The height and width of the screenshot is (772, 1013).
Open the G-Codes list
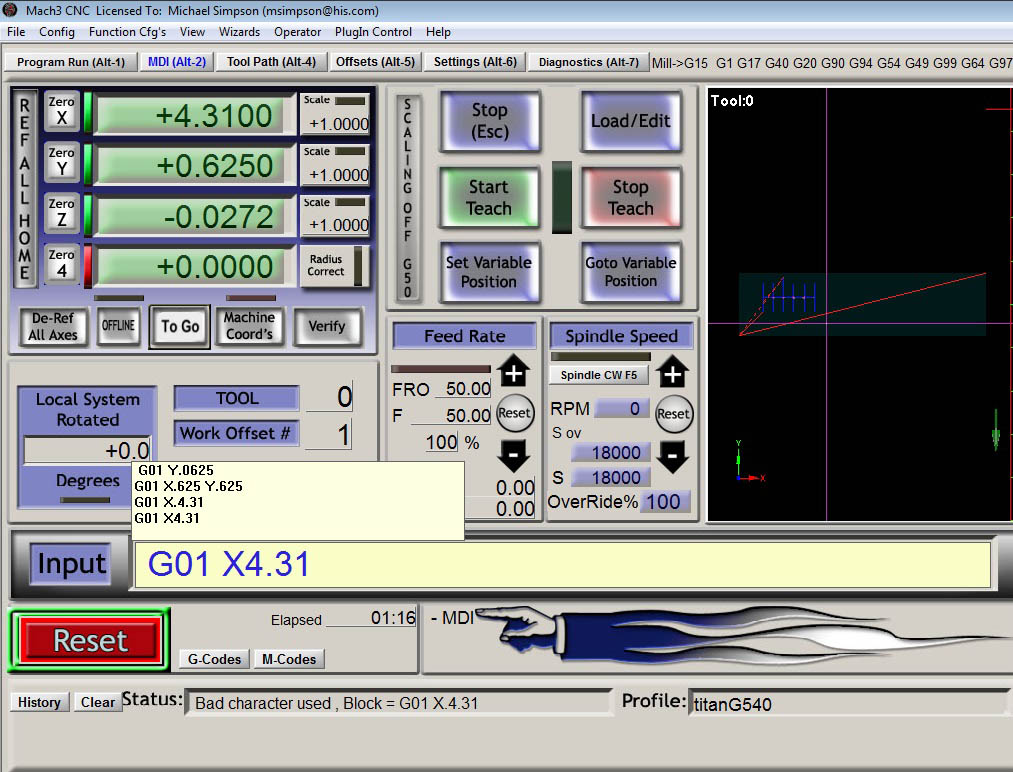pos(214,659)
